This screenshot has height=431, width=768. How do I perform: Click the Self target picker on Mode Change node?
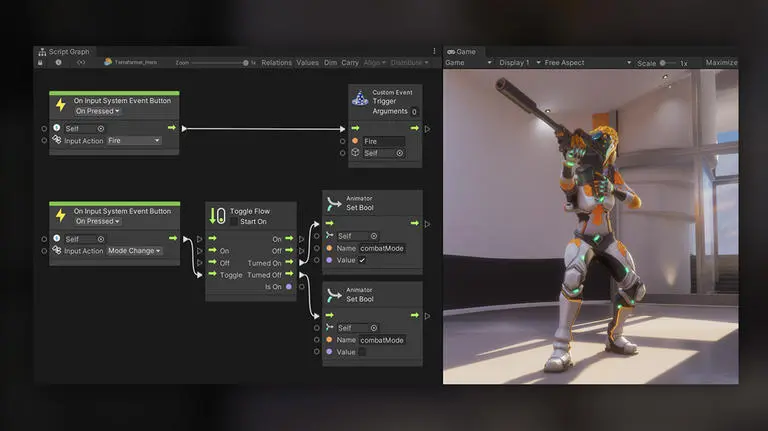point(101,239)
